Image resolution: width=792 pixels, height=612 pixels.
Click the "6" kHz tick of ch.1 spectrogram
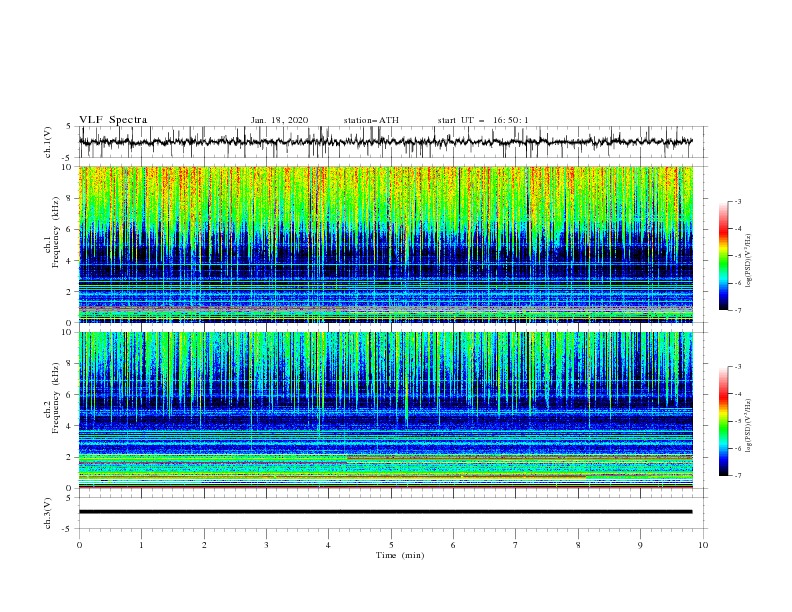pyautogui.click(x=70, y=229)
